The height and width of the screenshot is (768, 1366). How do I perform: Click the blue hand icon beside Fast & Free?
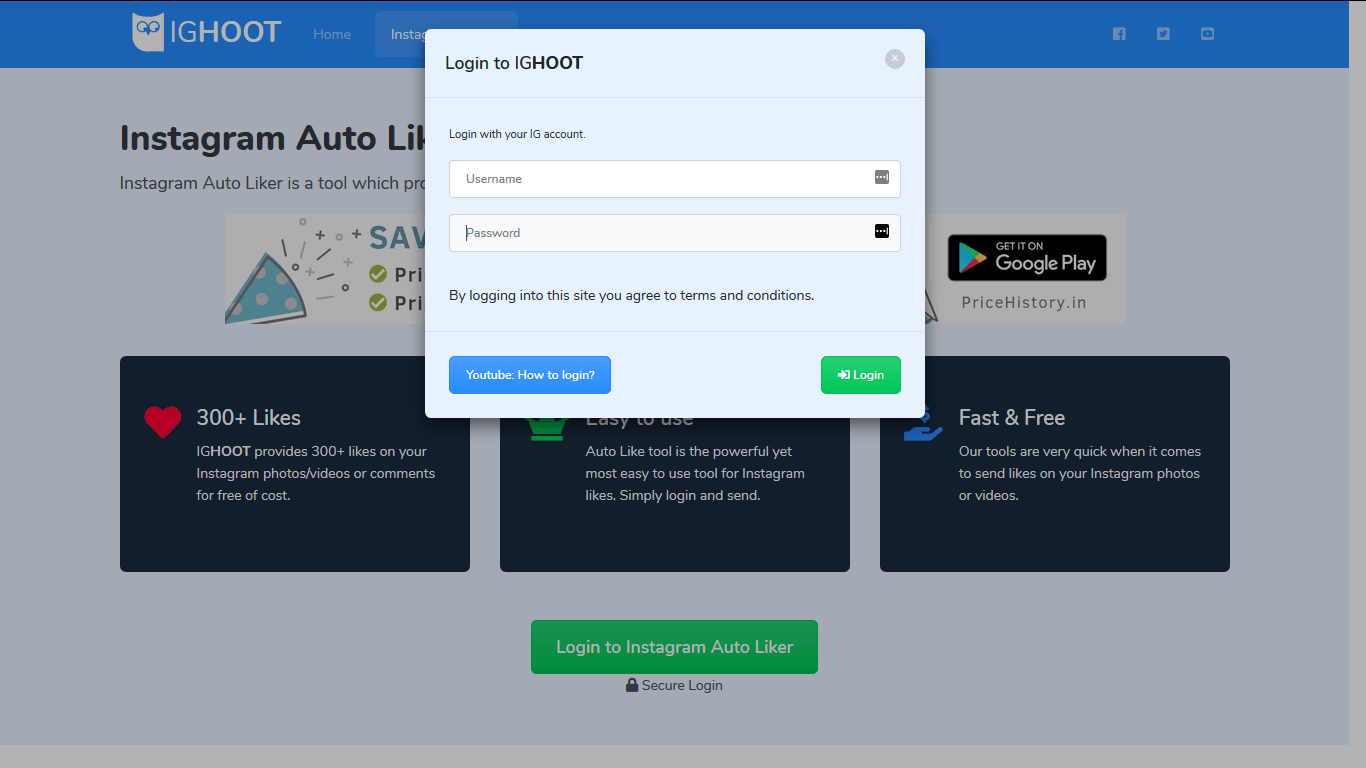923,424
